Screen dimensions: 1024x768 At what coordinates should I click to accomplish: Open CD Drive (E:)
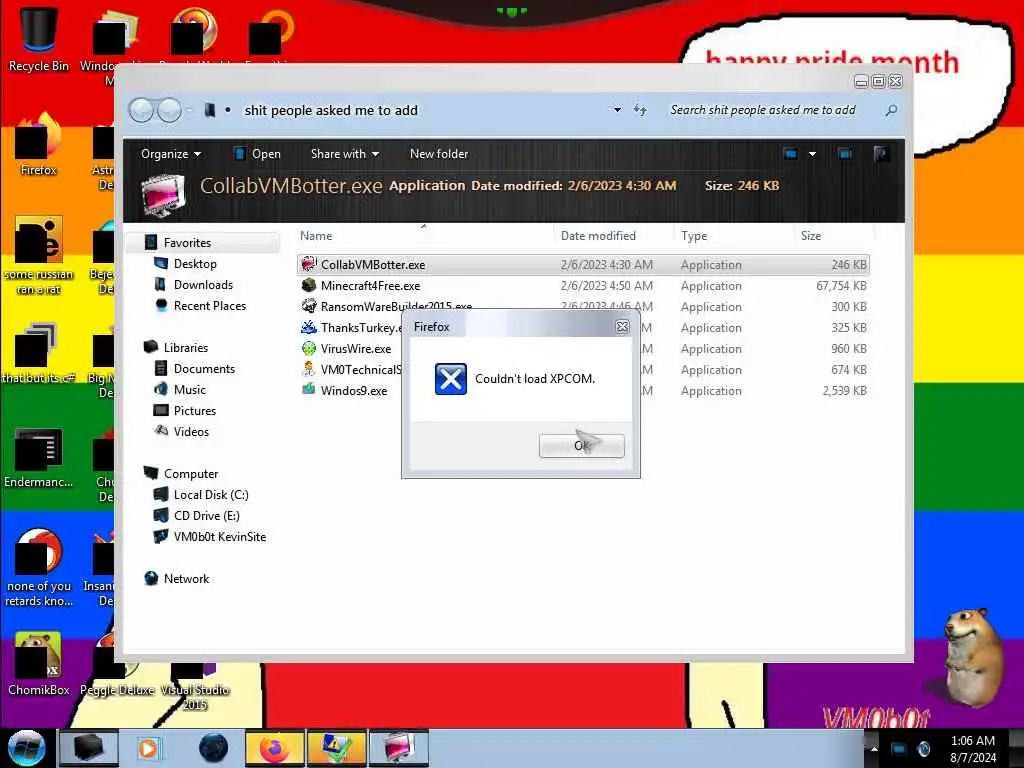coord(206,515)
